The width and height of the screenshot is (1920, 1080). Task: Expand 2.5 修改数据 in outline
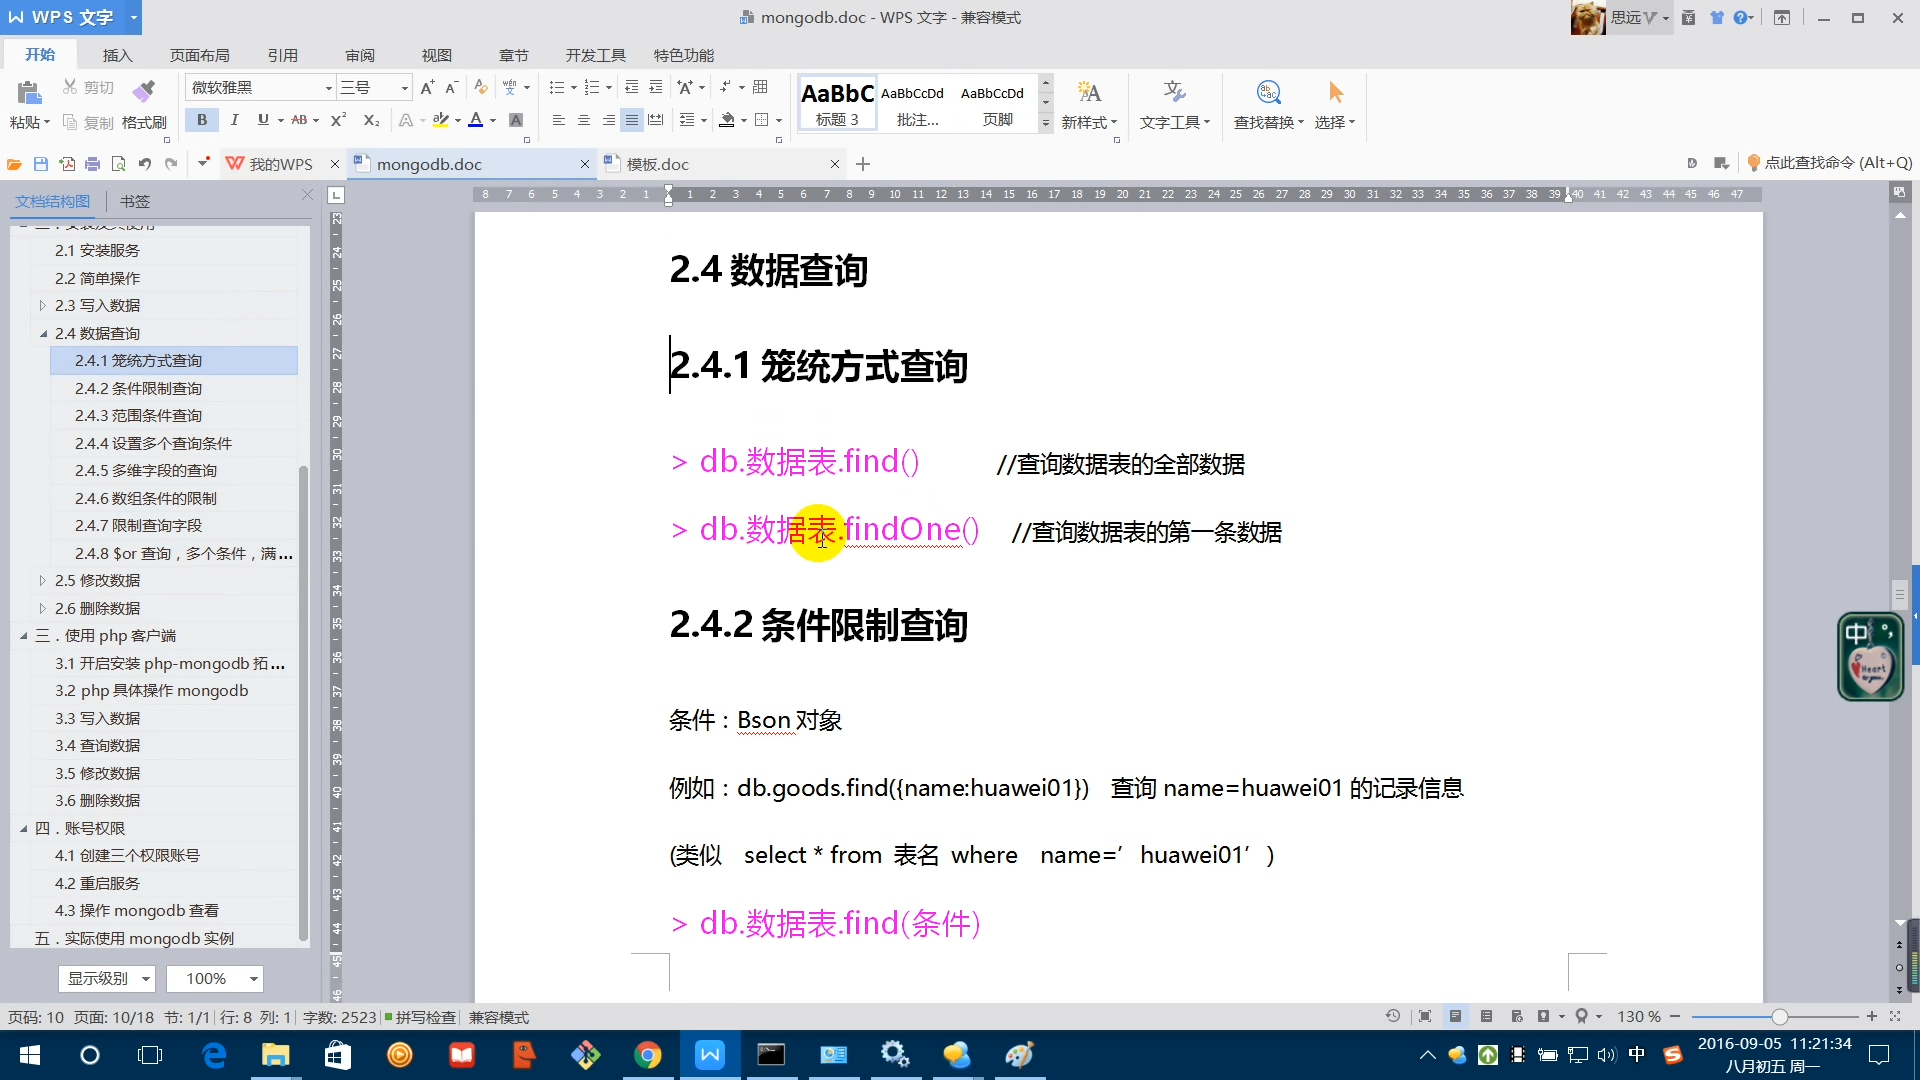[42, 581]
